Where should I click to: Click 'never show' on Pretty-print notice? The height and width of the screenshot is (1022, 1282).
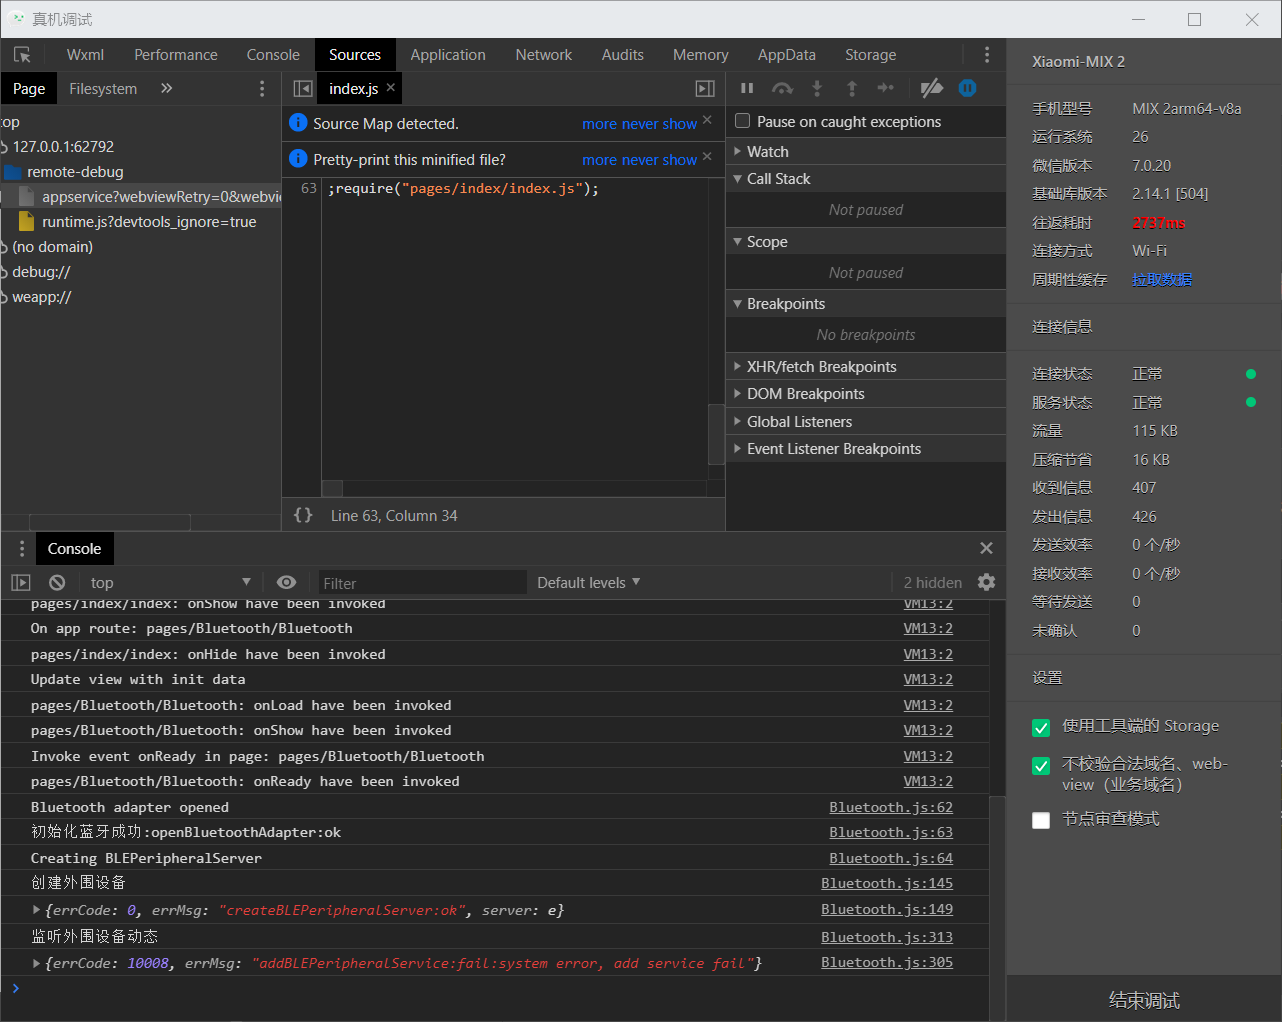[659, 160]
